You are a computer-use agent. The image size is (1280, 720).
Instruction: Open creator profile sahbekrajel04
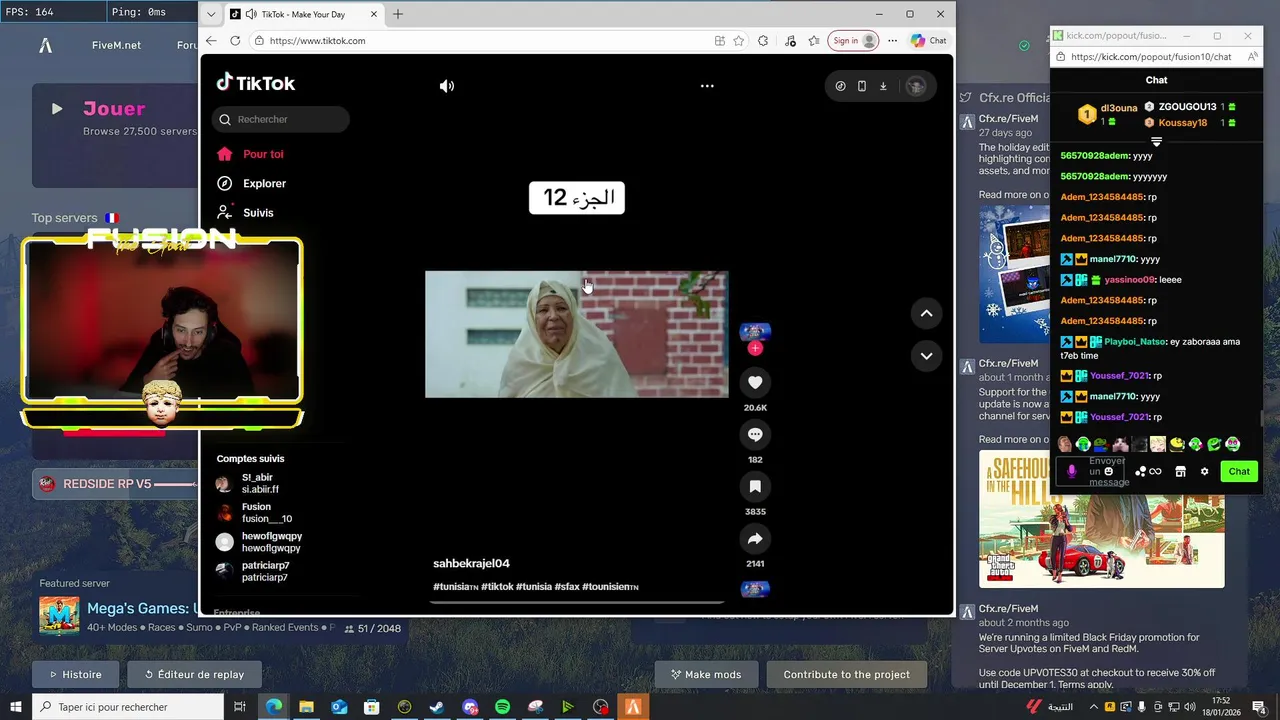[471, 564]
